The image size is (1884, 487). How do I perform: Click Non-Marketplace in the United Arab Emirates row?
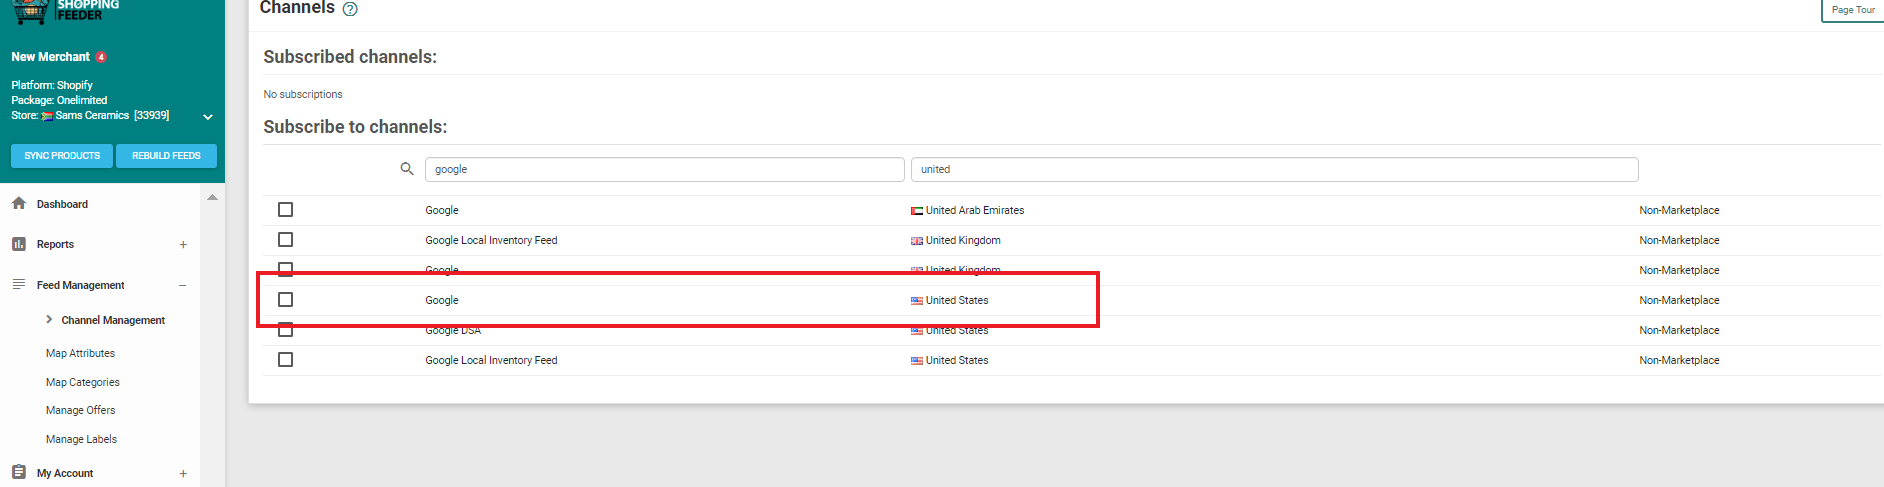click(x=1679, y=210)
